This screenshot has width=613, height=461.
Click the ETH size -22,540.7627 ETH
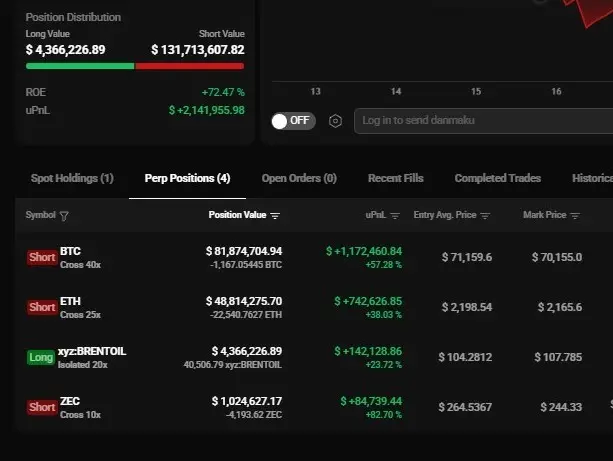click(246, 315)
